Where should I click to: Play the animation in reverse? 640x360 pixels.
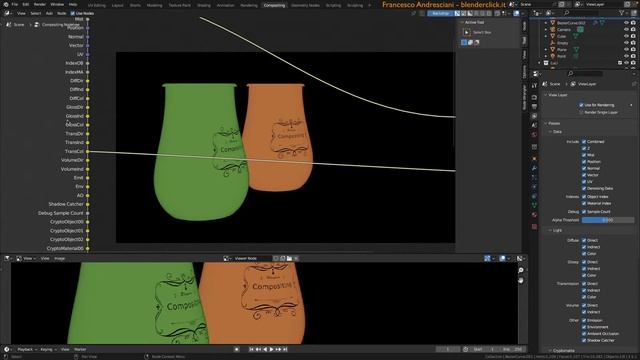[265, 349]
